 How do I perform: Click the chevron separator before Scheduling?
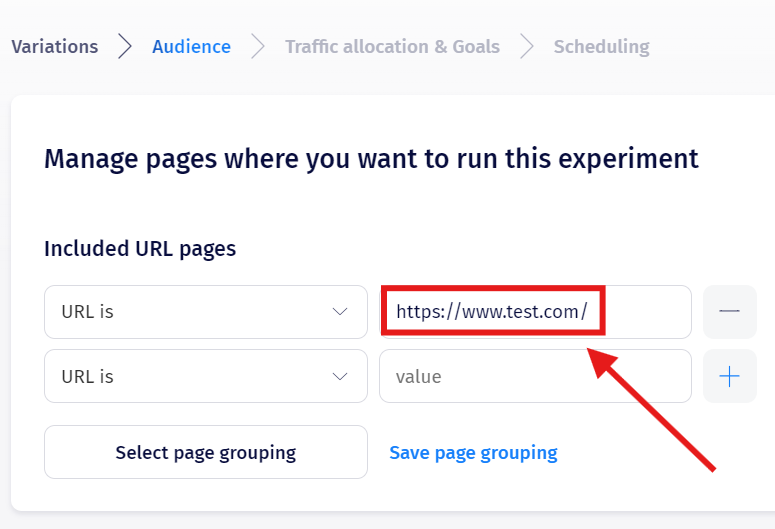[527, 47]
